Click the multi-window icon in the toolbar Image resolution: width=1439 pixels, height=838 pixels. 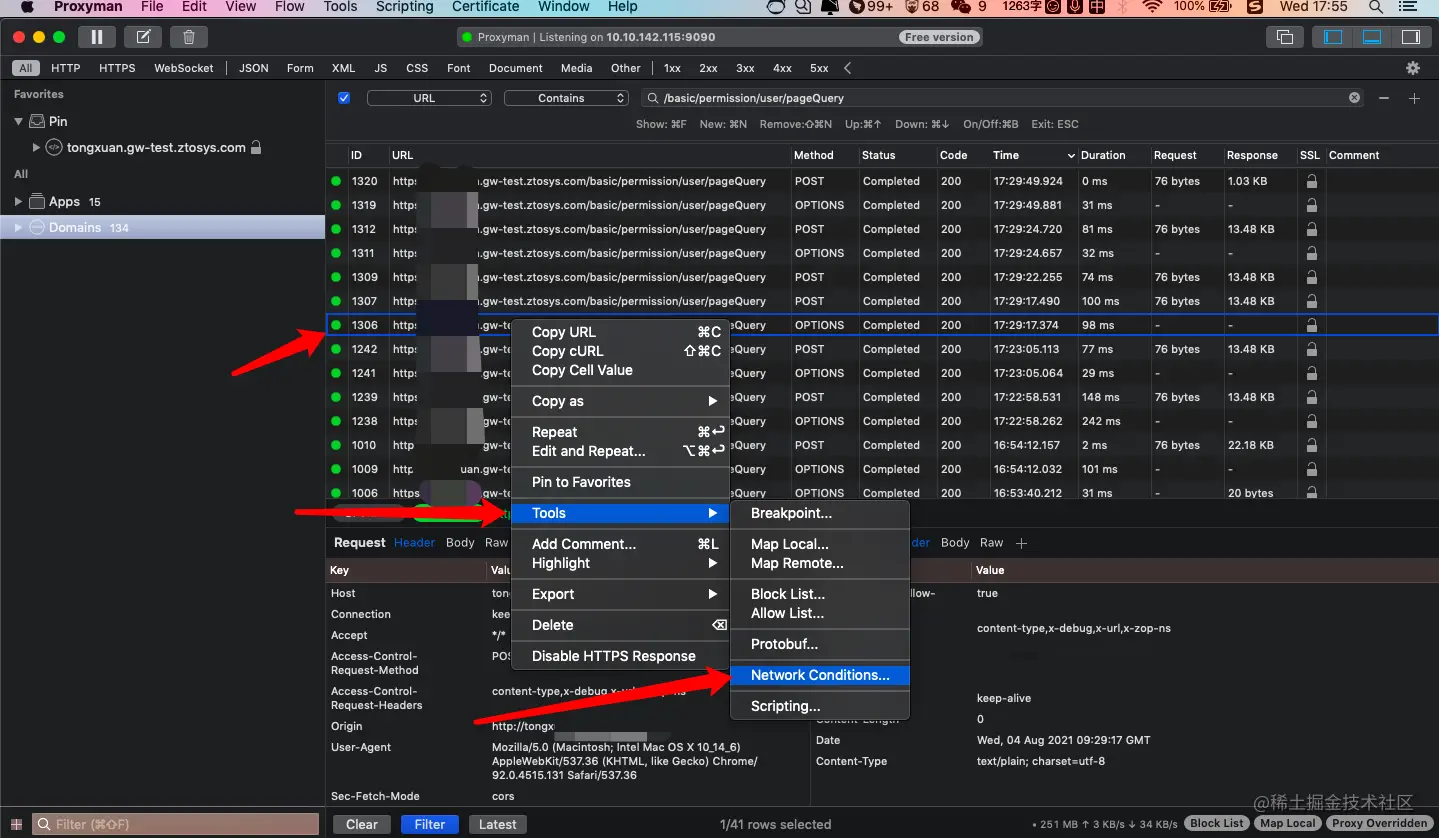[1284, 37]
